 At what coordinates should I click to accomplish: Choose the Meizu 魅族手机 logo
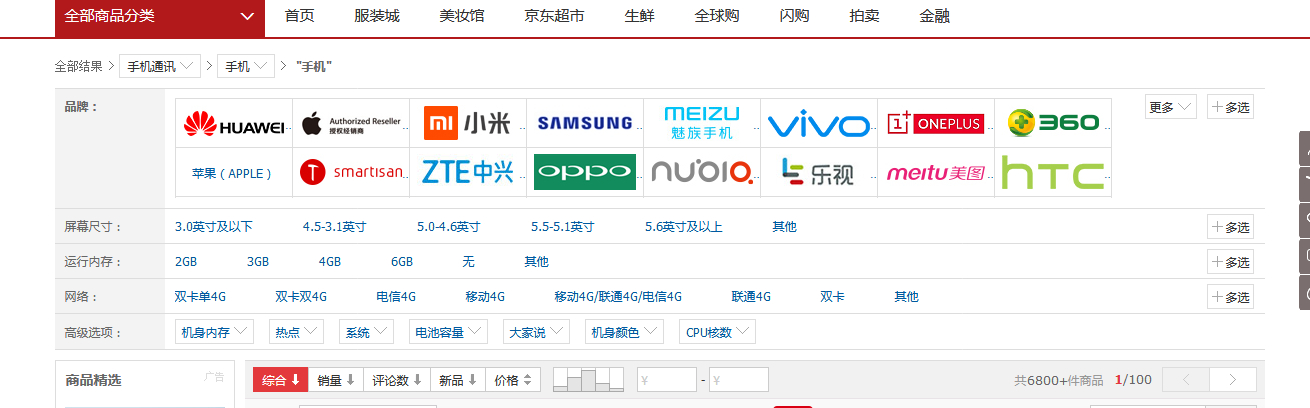click(x=702, y=123)
